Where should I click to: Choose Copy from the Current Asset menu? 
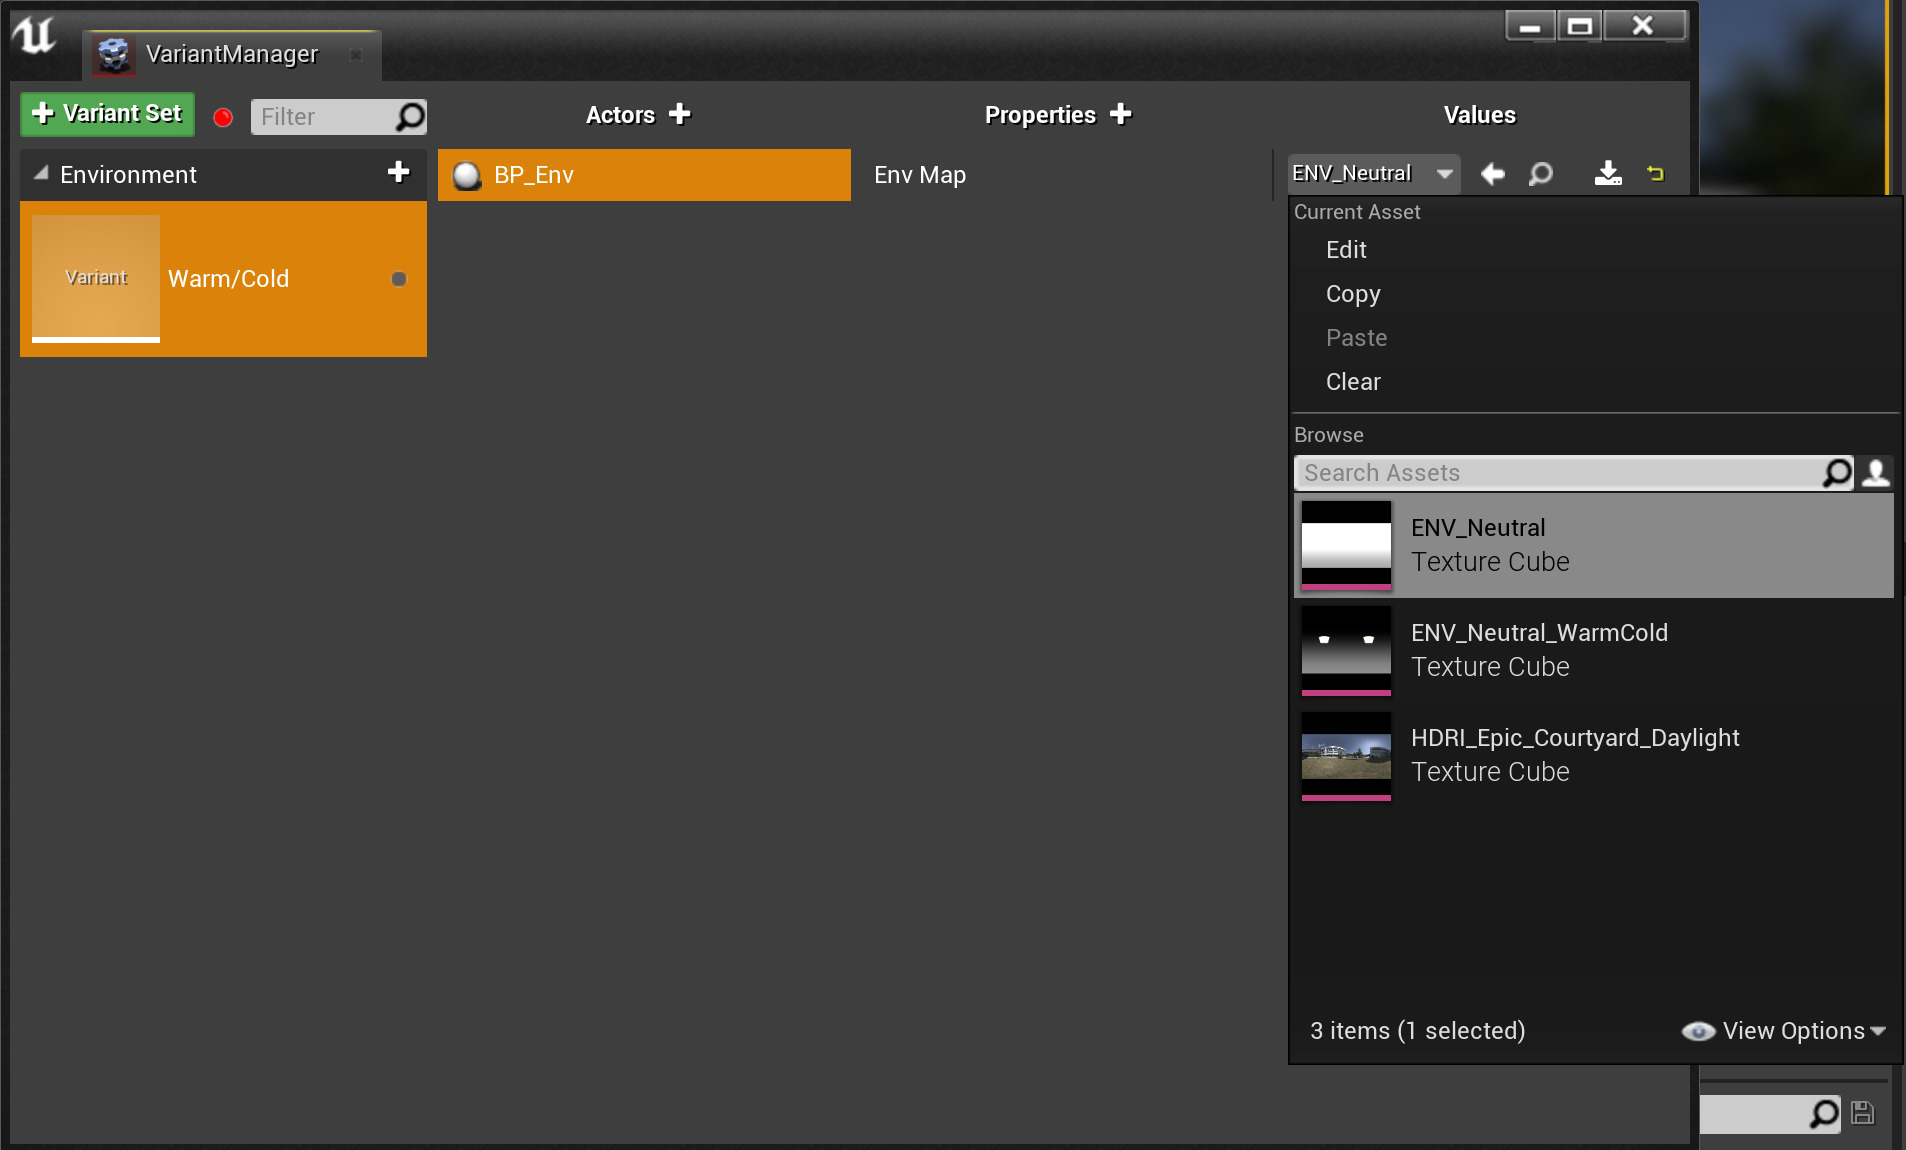pyautogui.click(x=1353, y=294)
